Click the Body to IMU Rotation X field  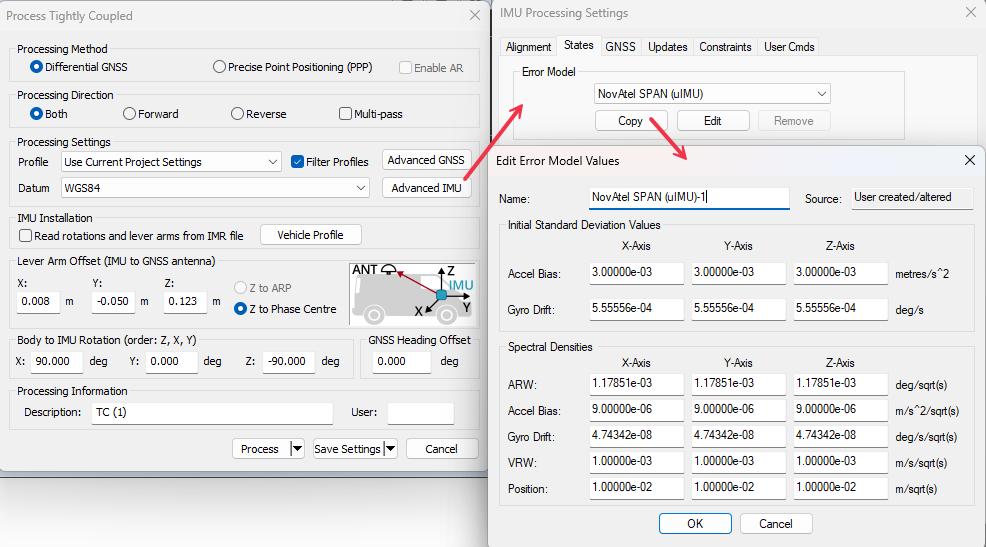point(56,362)
